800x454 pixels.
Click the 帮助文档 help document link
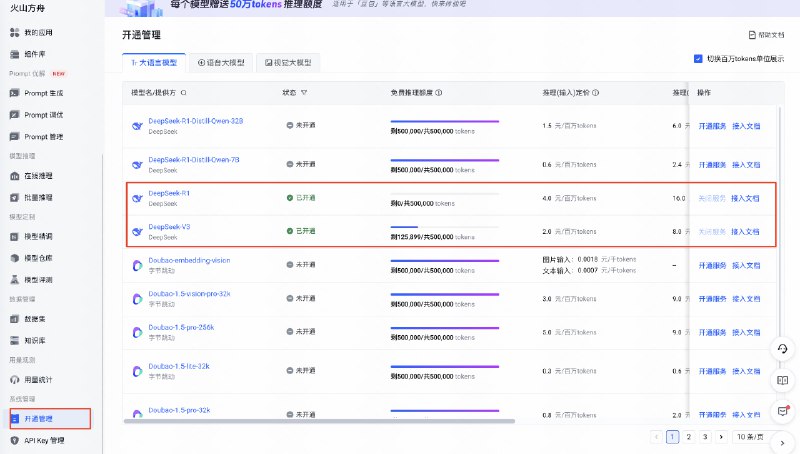point(766,35)
